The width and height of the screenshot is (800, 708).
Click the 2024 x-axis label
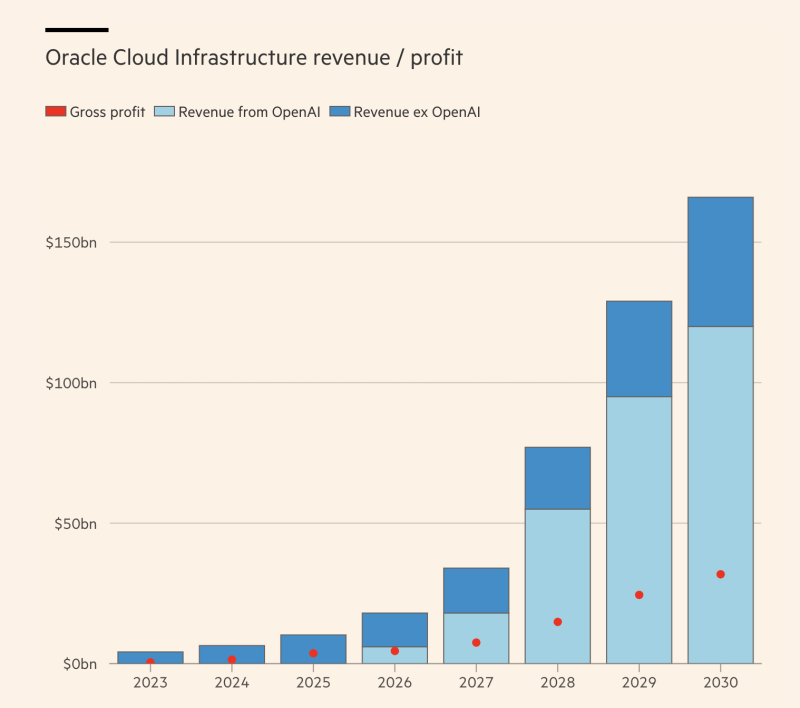[232, 682]
